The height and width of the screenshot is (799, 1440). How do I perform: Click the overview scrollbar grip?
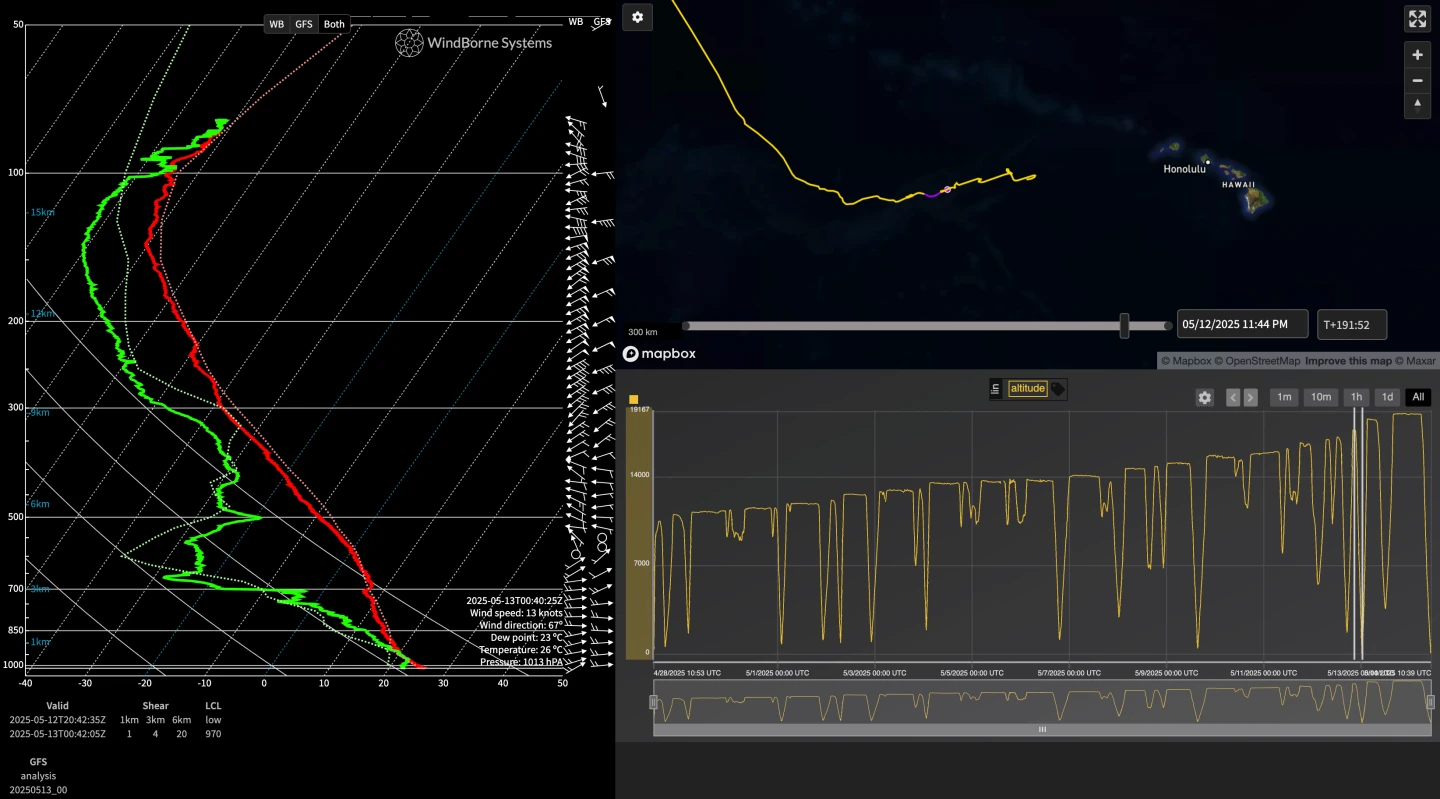[1042, 730]
